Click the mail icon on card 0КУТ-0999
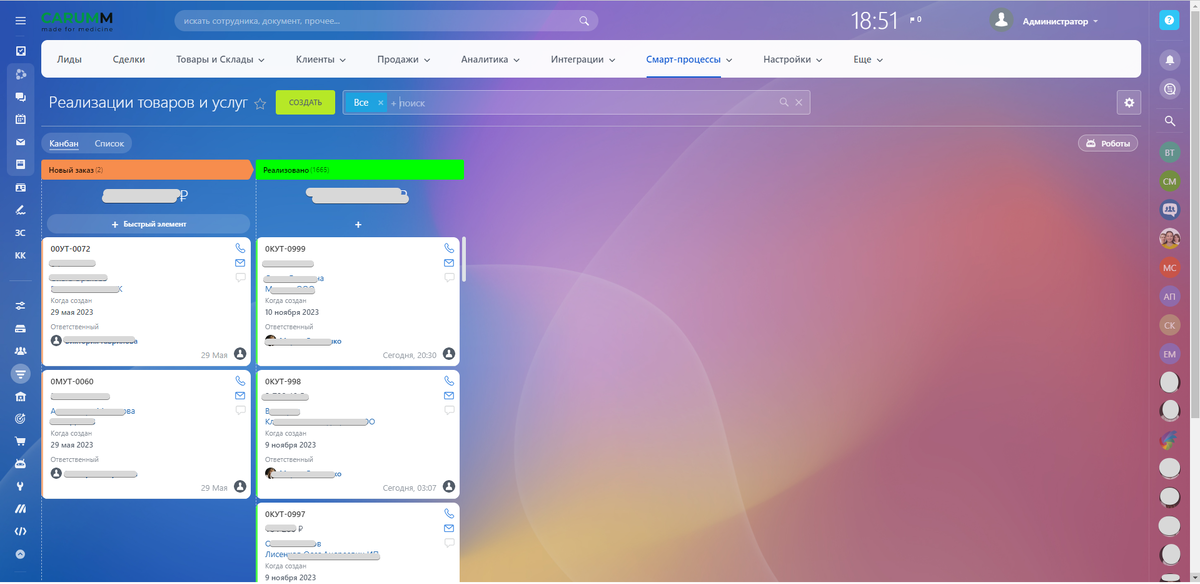This screenshot has height=584, width=1200. (x=449, y=263)
